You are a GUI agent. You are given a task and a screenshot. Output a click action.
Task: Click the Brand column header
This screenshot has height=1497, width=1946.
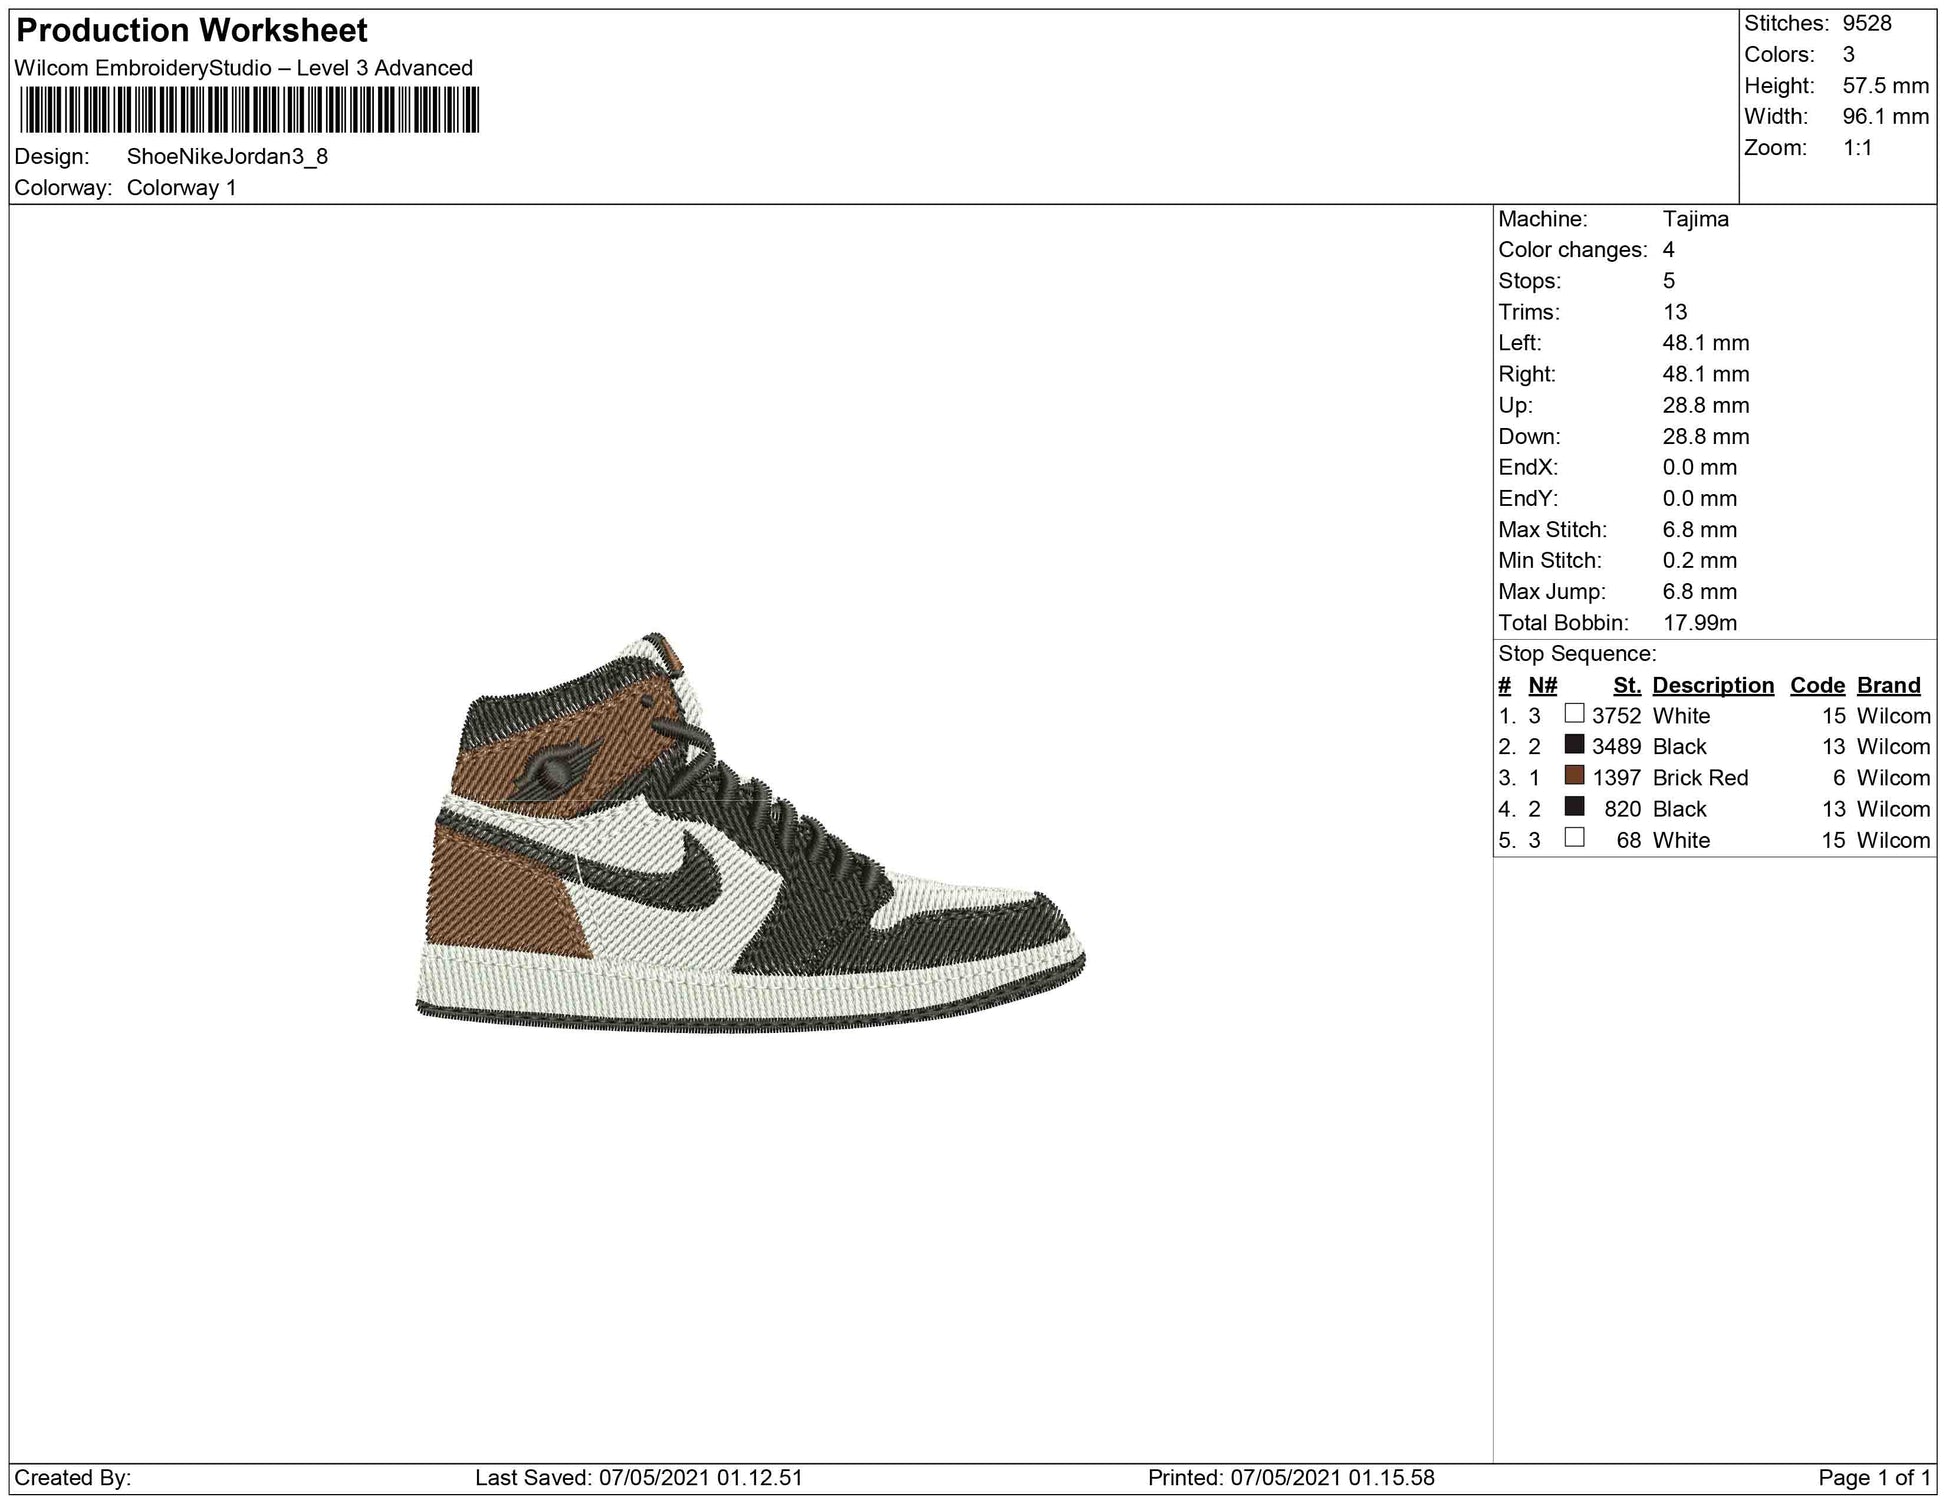point(1888,685)
